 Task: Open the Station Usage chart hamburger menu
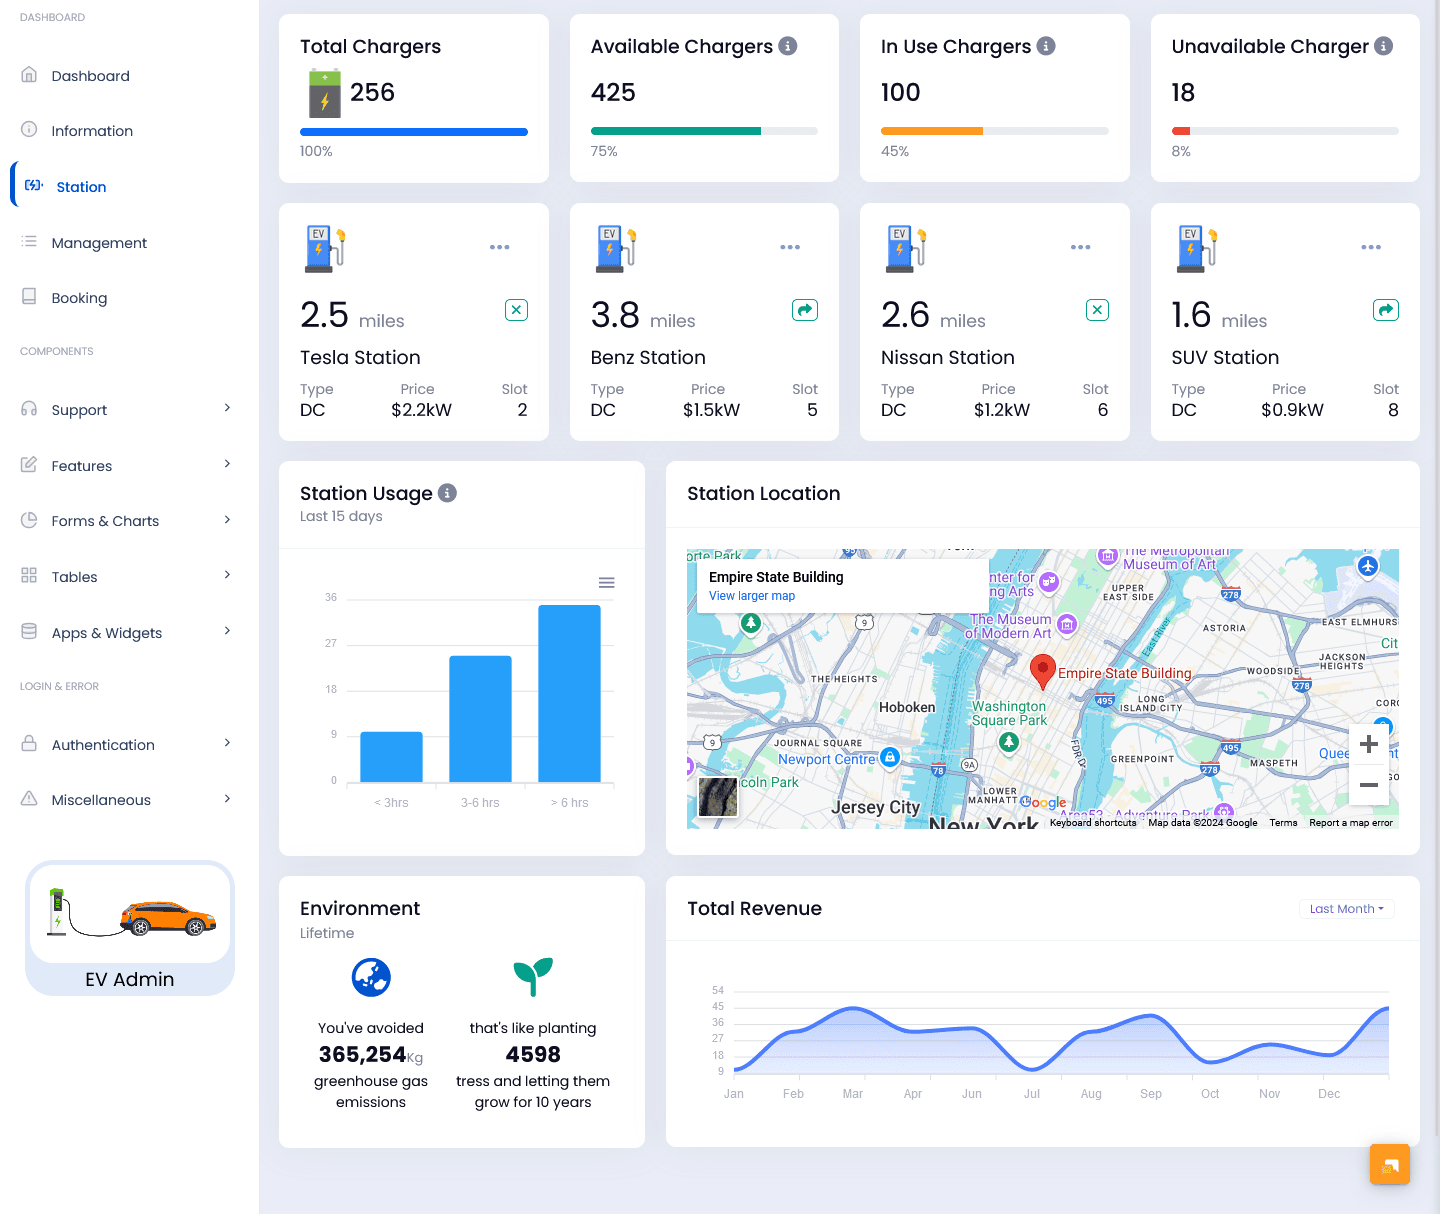(606, 582)
